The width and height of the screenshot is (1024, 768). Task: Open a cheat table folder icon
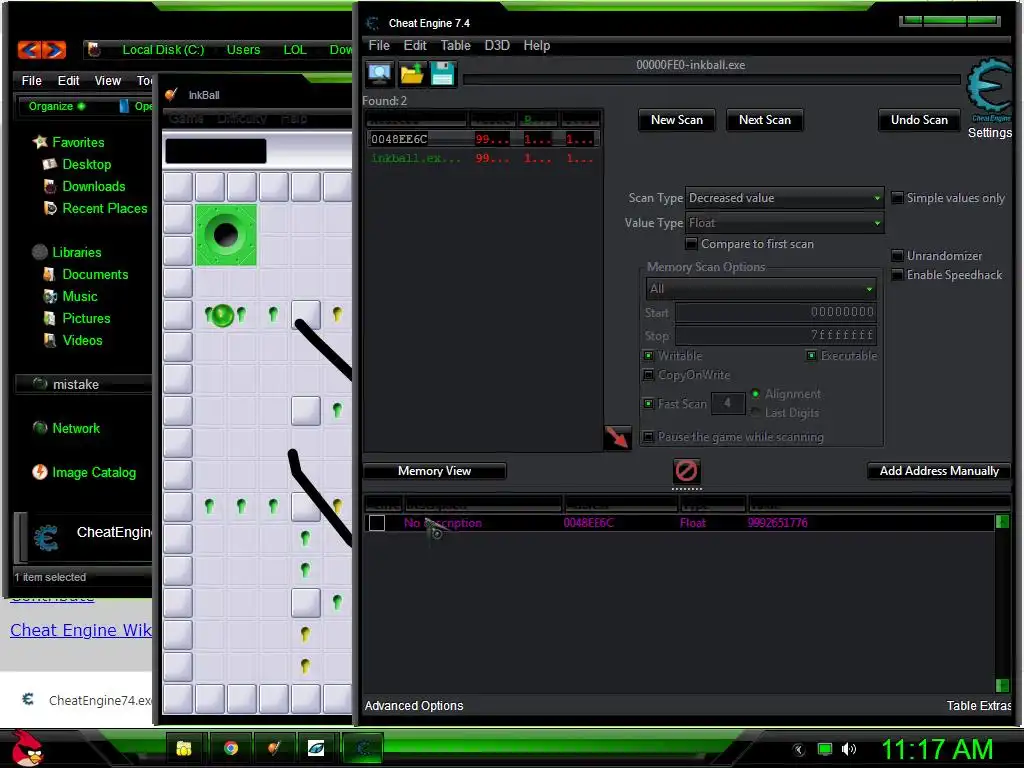pos(411,74)
